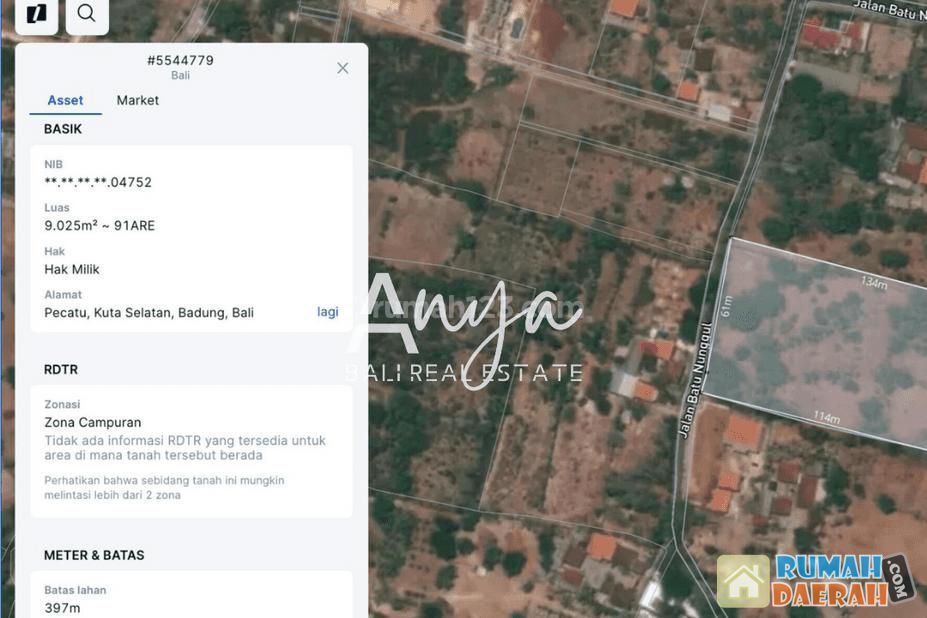Click the Batas lahan 397m value

point(62,608)
